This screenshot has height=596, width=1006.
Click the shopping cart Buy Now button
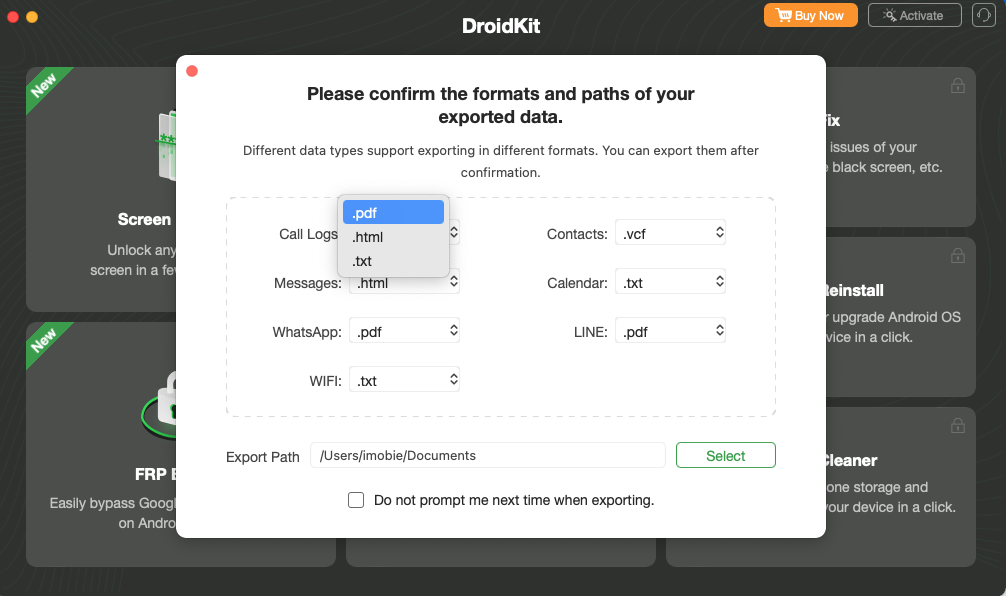pyautogui.click(x=810, y=15)
